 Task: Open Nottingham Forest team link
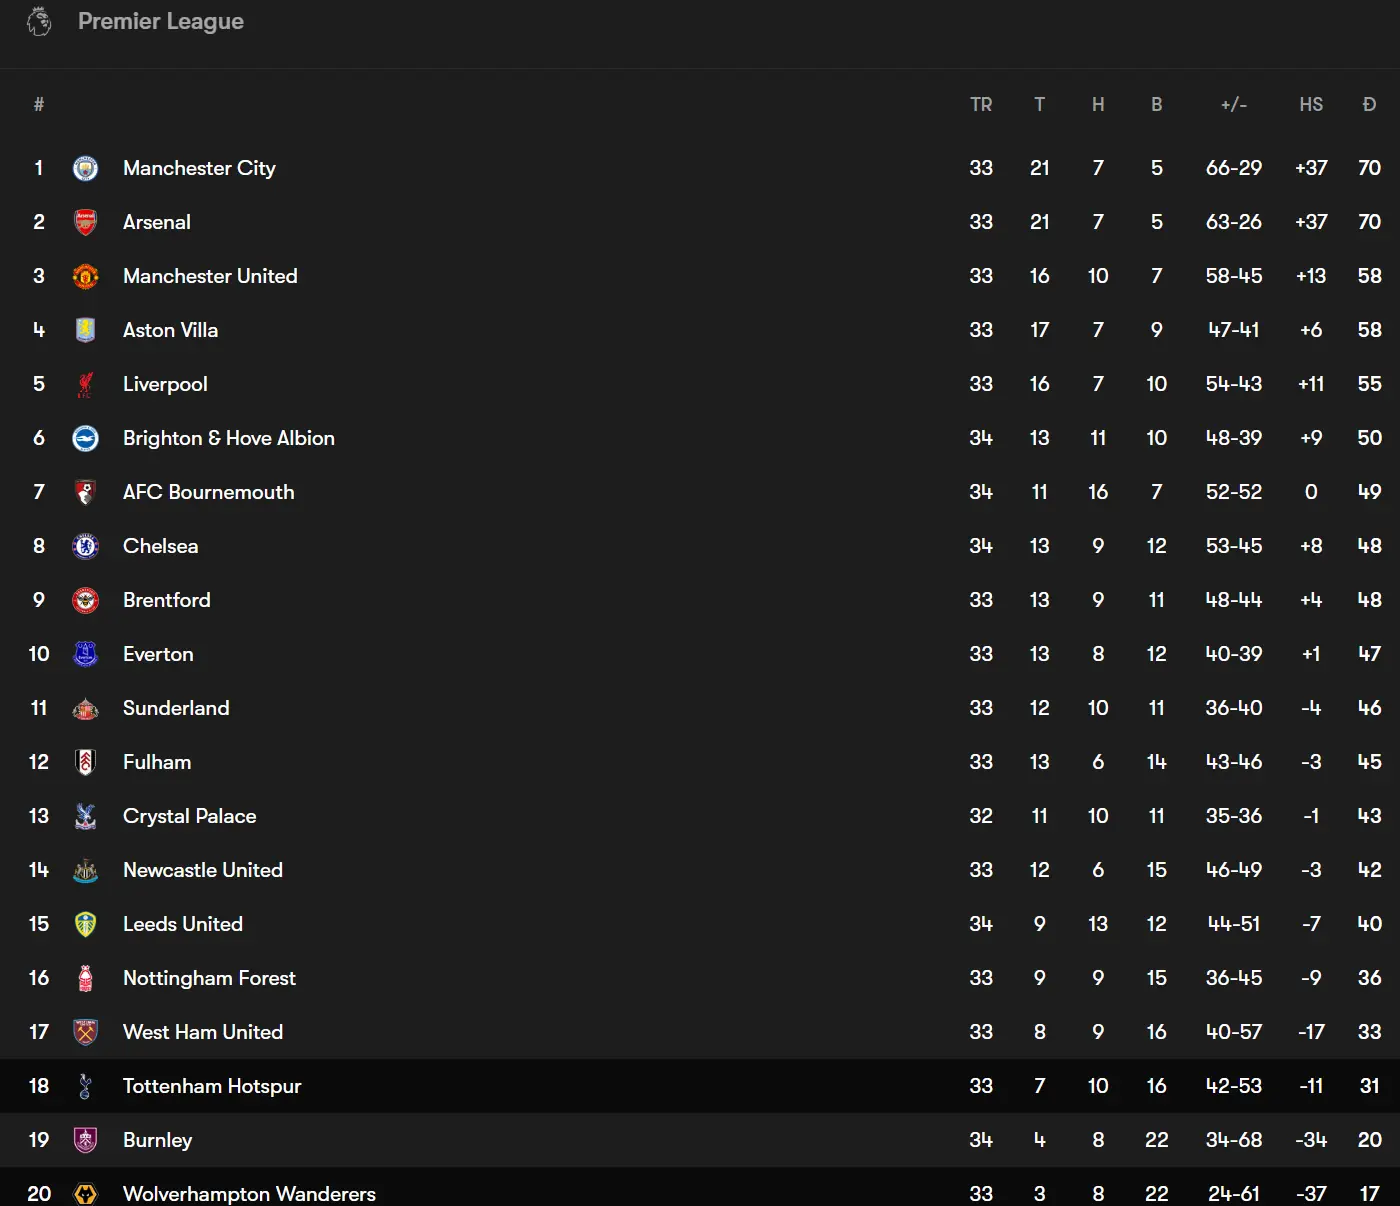coord(209,978)
